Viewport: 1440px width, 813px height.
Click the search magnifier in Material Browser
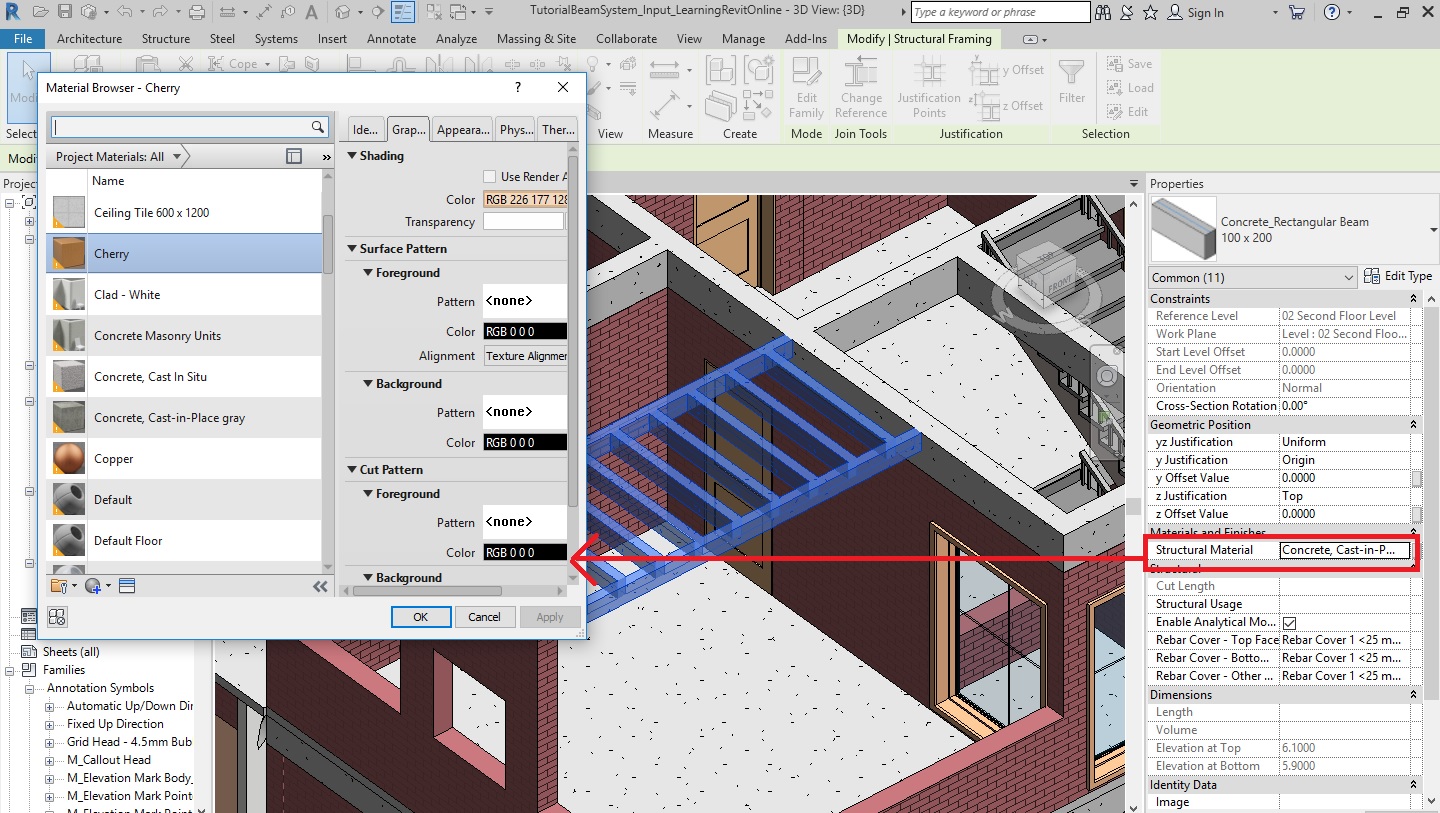pyautogui.click(x=318, y=127)
